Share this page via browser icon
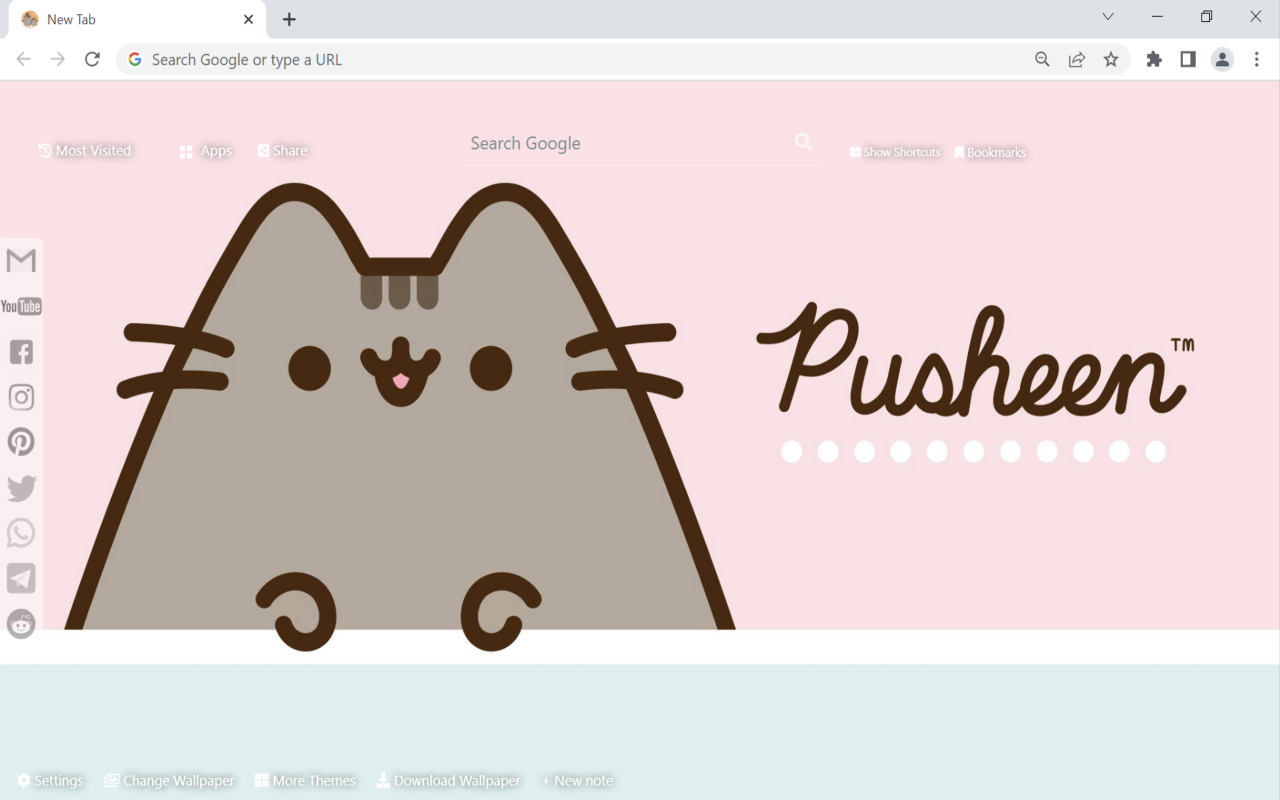1280x800 pixels. (1077, 59)
